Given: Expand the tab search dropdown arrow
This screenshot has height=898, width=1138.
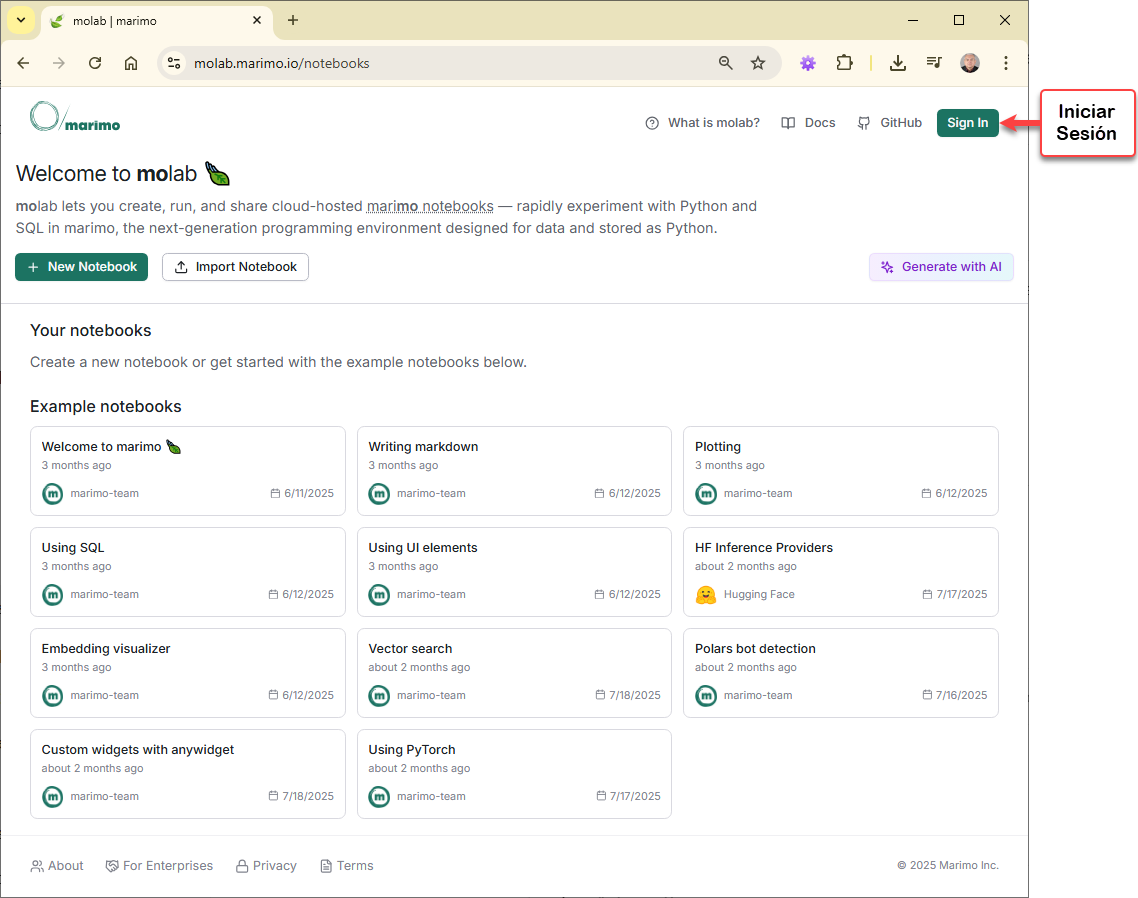Looking at the screenshot, I should click(20, 20).
